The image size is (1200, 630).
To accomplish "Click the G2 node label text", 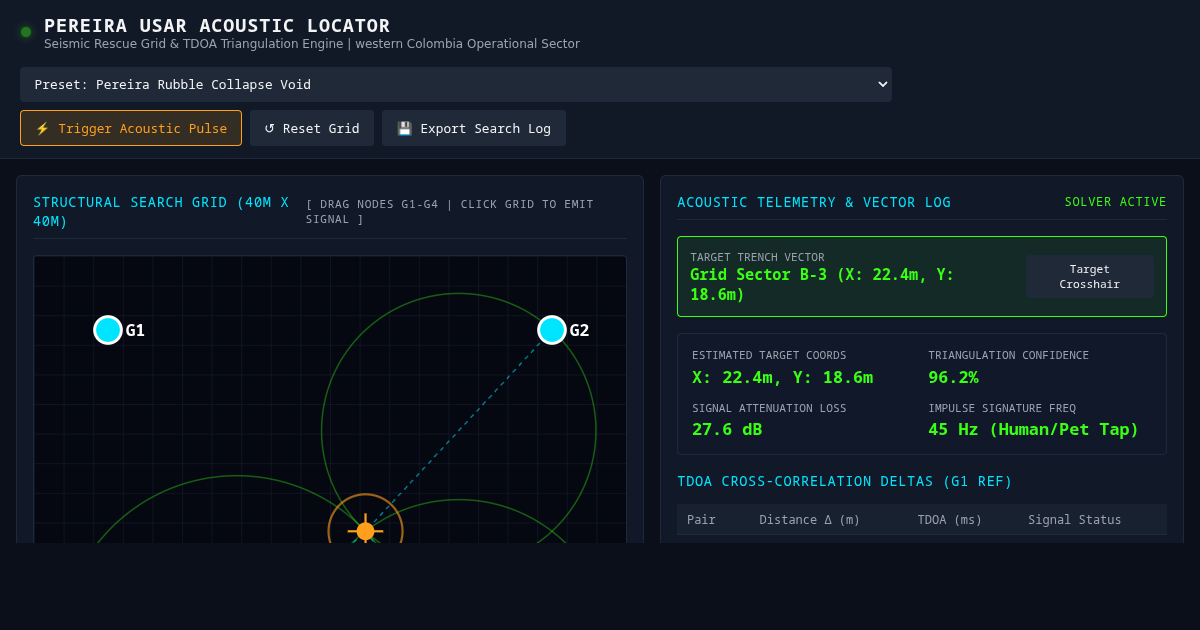I will pos(579,330).
